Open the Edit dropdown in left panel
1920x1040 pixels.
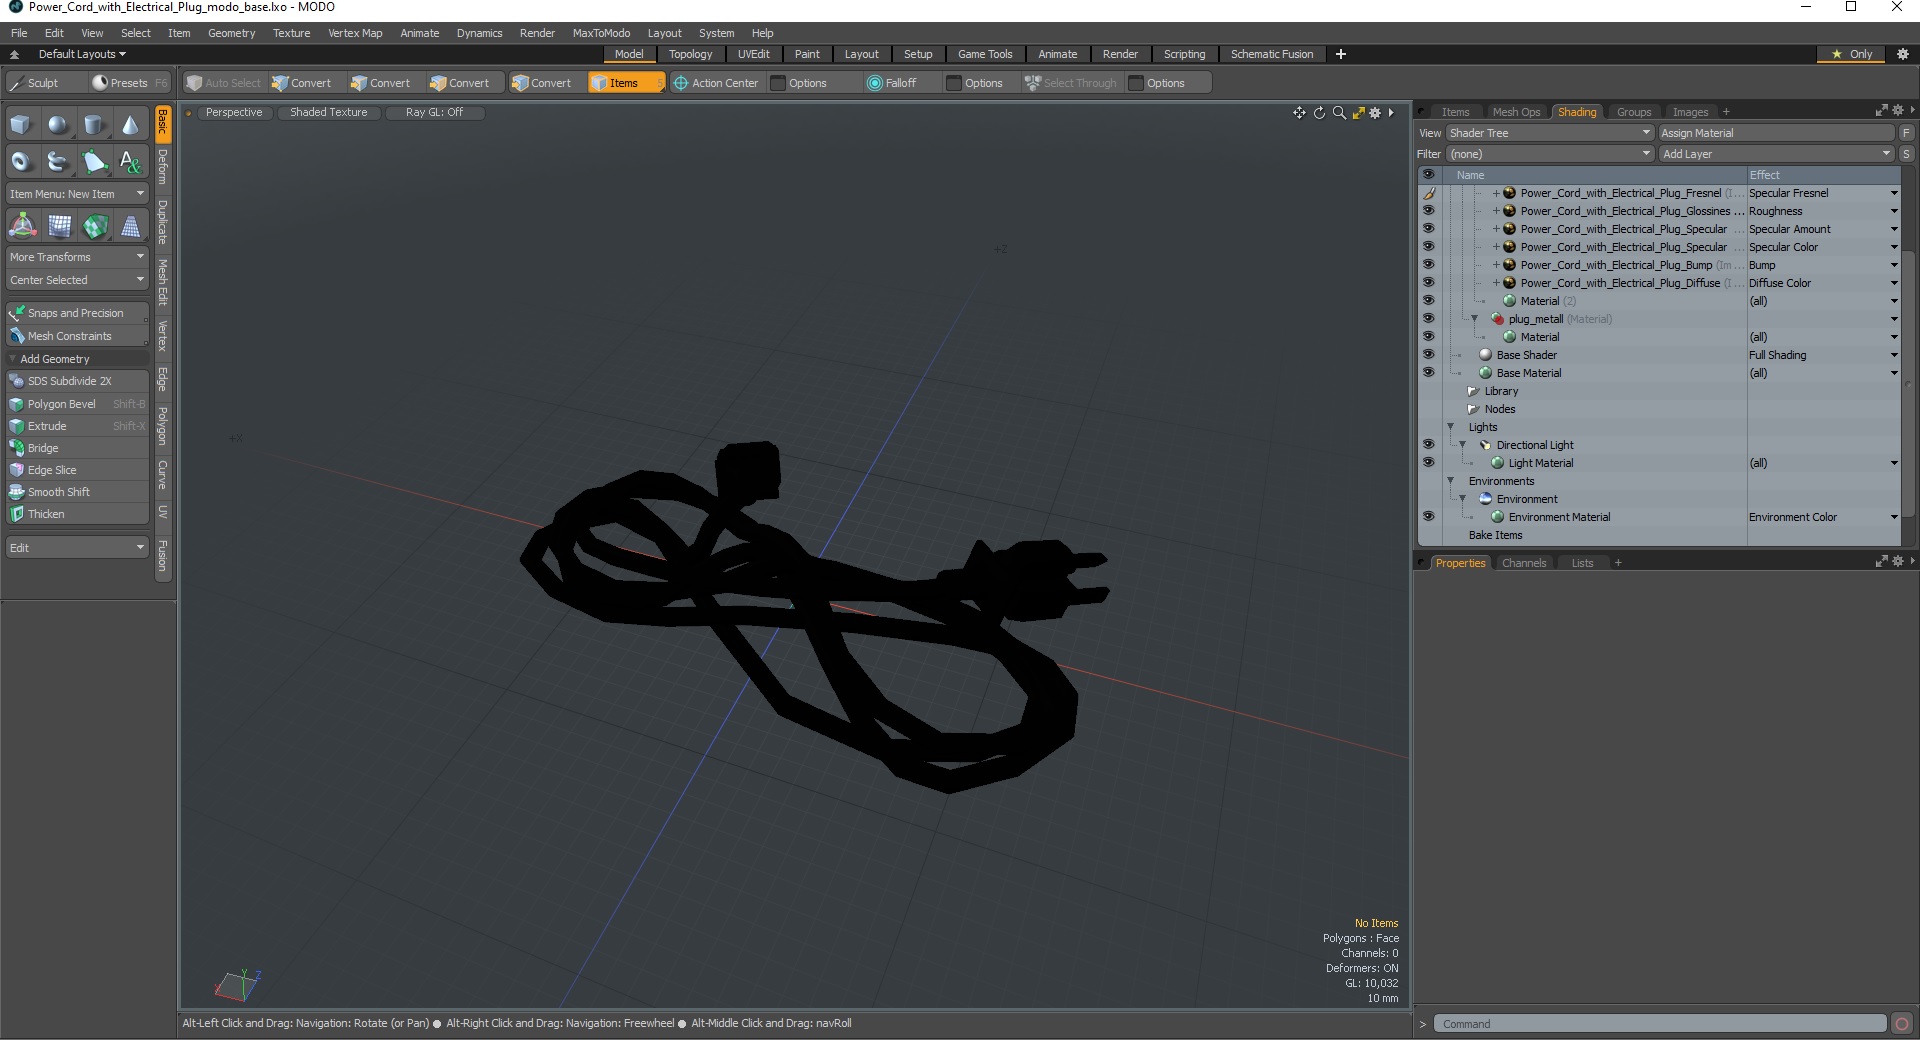[x=78, y=548]
